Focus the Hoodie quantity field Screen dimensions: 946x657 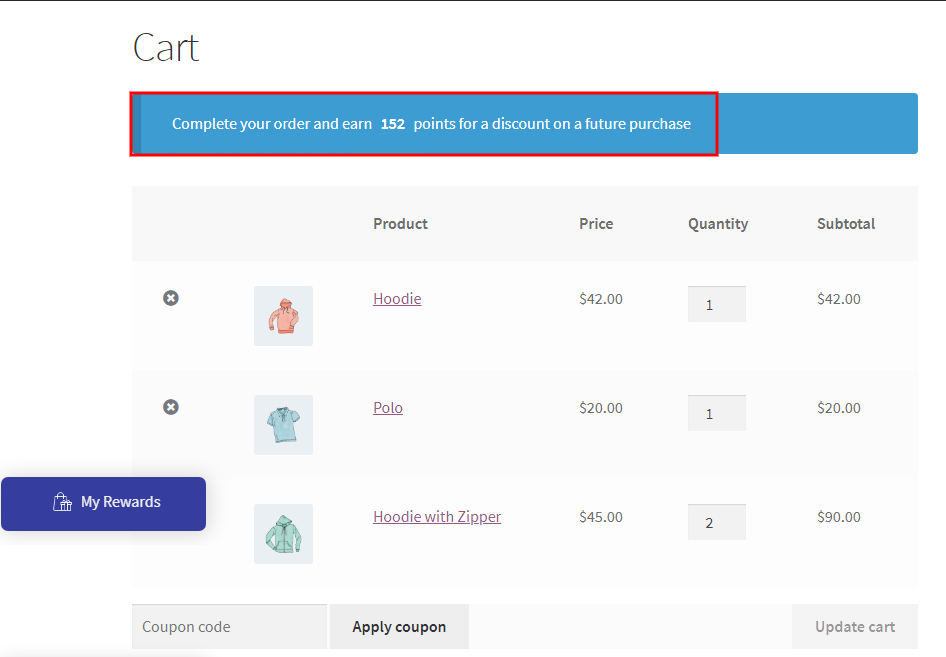716,304
